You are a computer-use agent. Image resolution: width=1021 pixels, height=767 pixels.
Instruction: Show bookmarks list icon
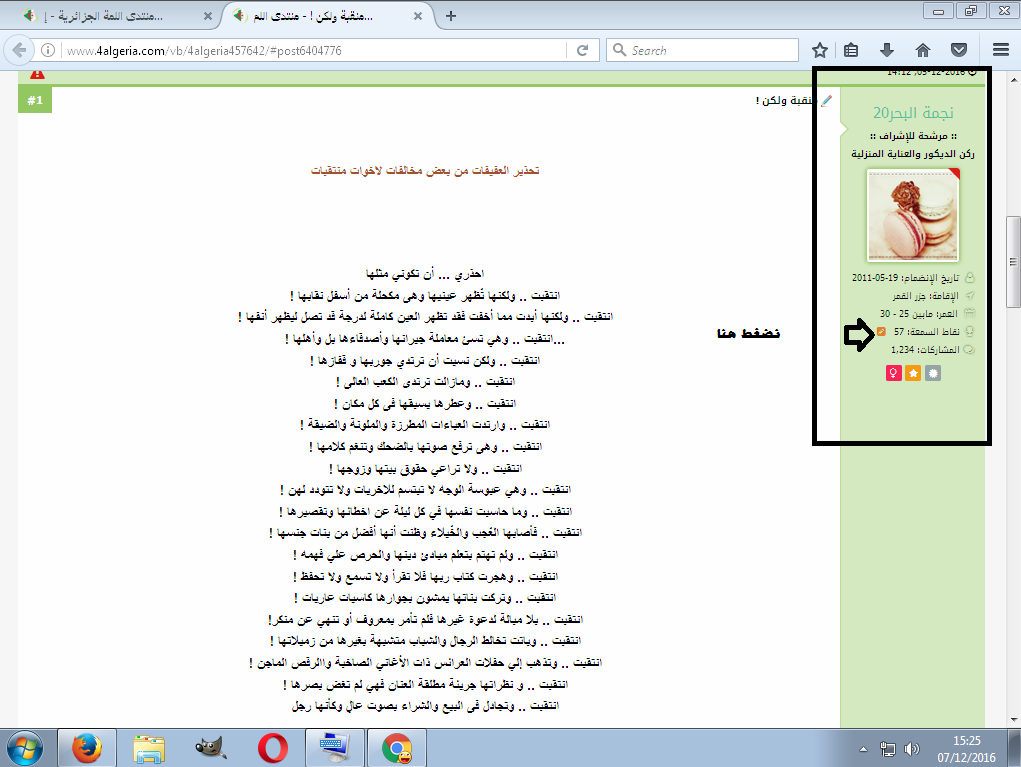click(x=852, y=50)
